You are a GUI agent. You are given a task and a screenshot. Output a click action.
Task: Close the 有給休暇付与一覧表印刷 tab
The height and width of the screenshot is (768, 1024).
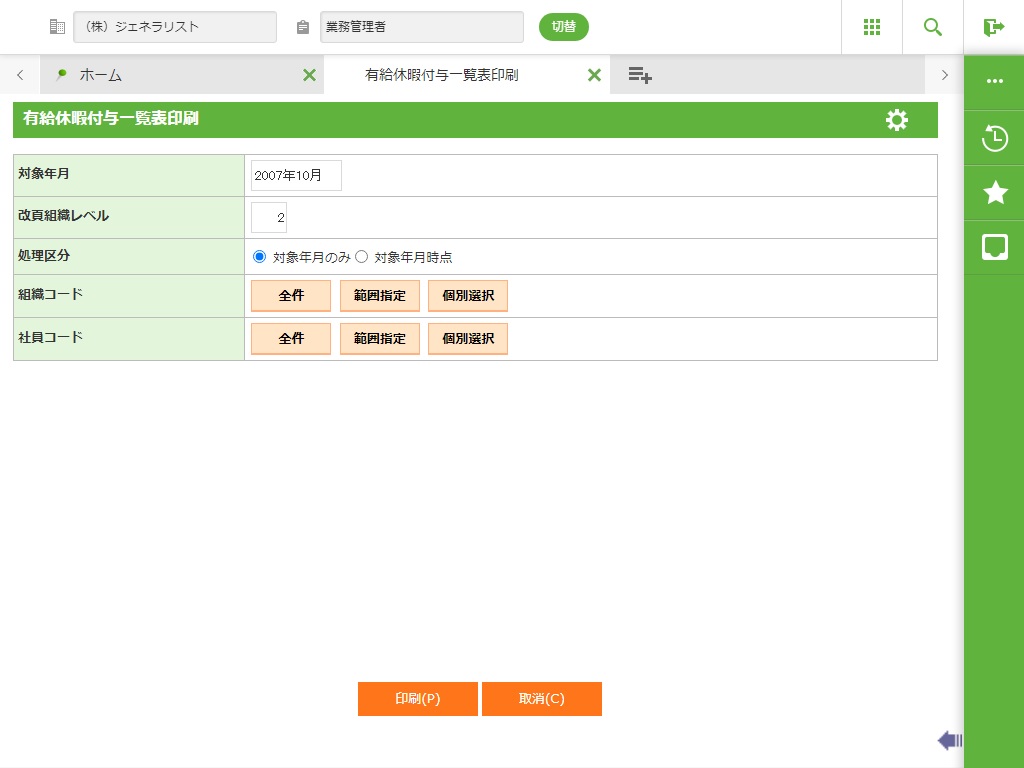coord(594,75)
